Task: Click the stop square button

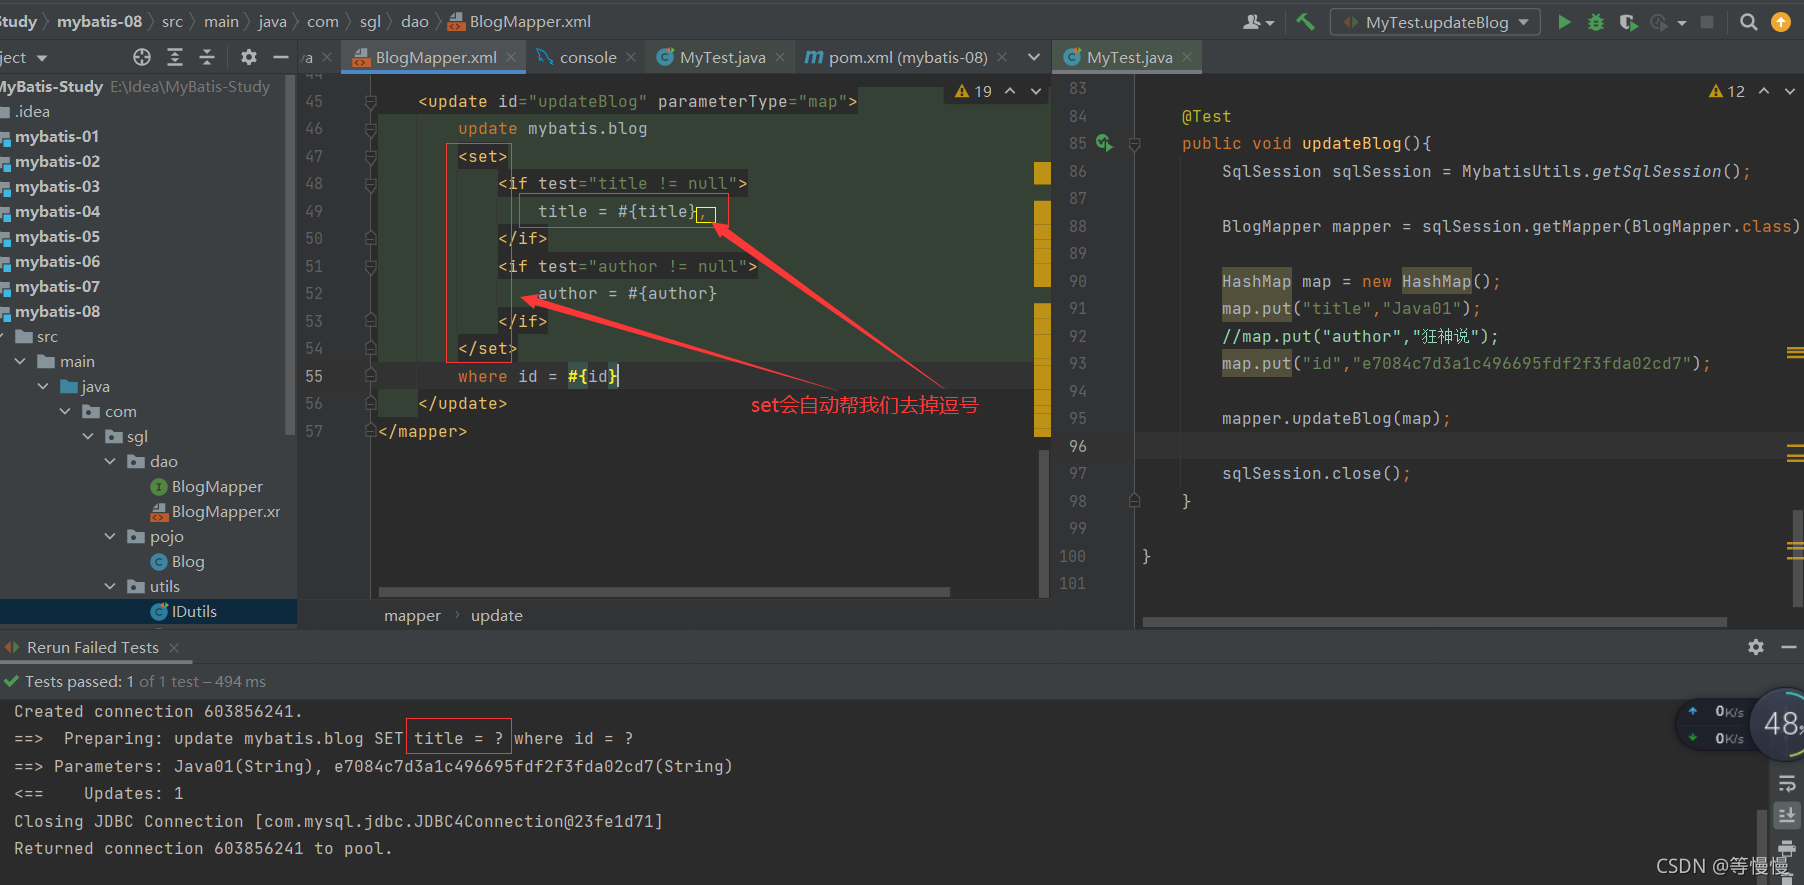Action: click(1707, 22)
